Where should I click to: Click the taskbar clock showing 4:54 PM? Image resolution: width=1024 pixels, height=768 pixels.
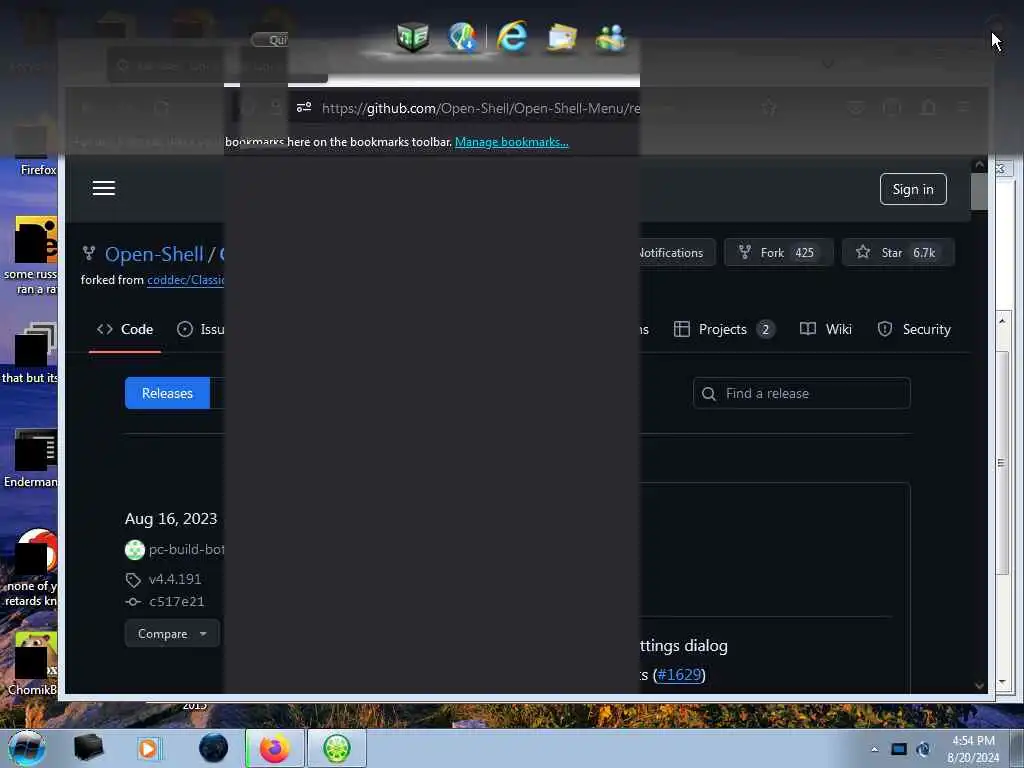click(x=973, y=748)
